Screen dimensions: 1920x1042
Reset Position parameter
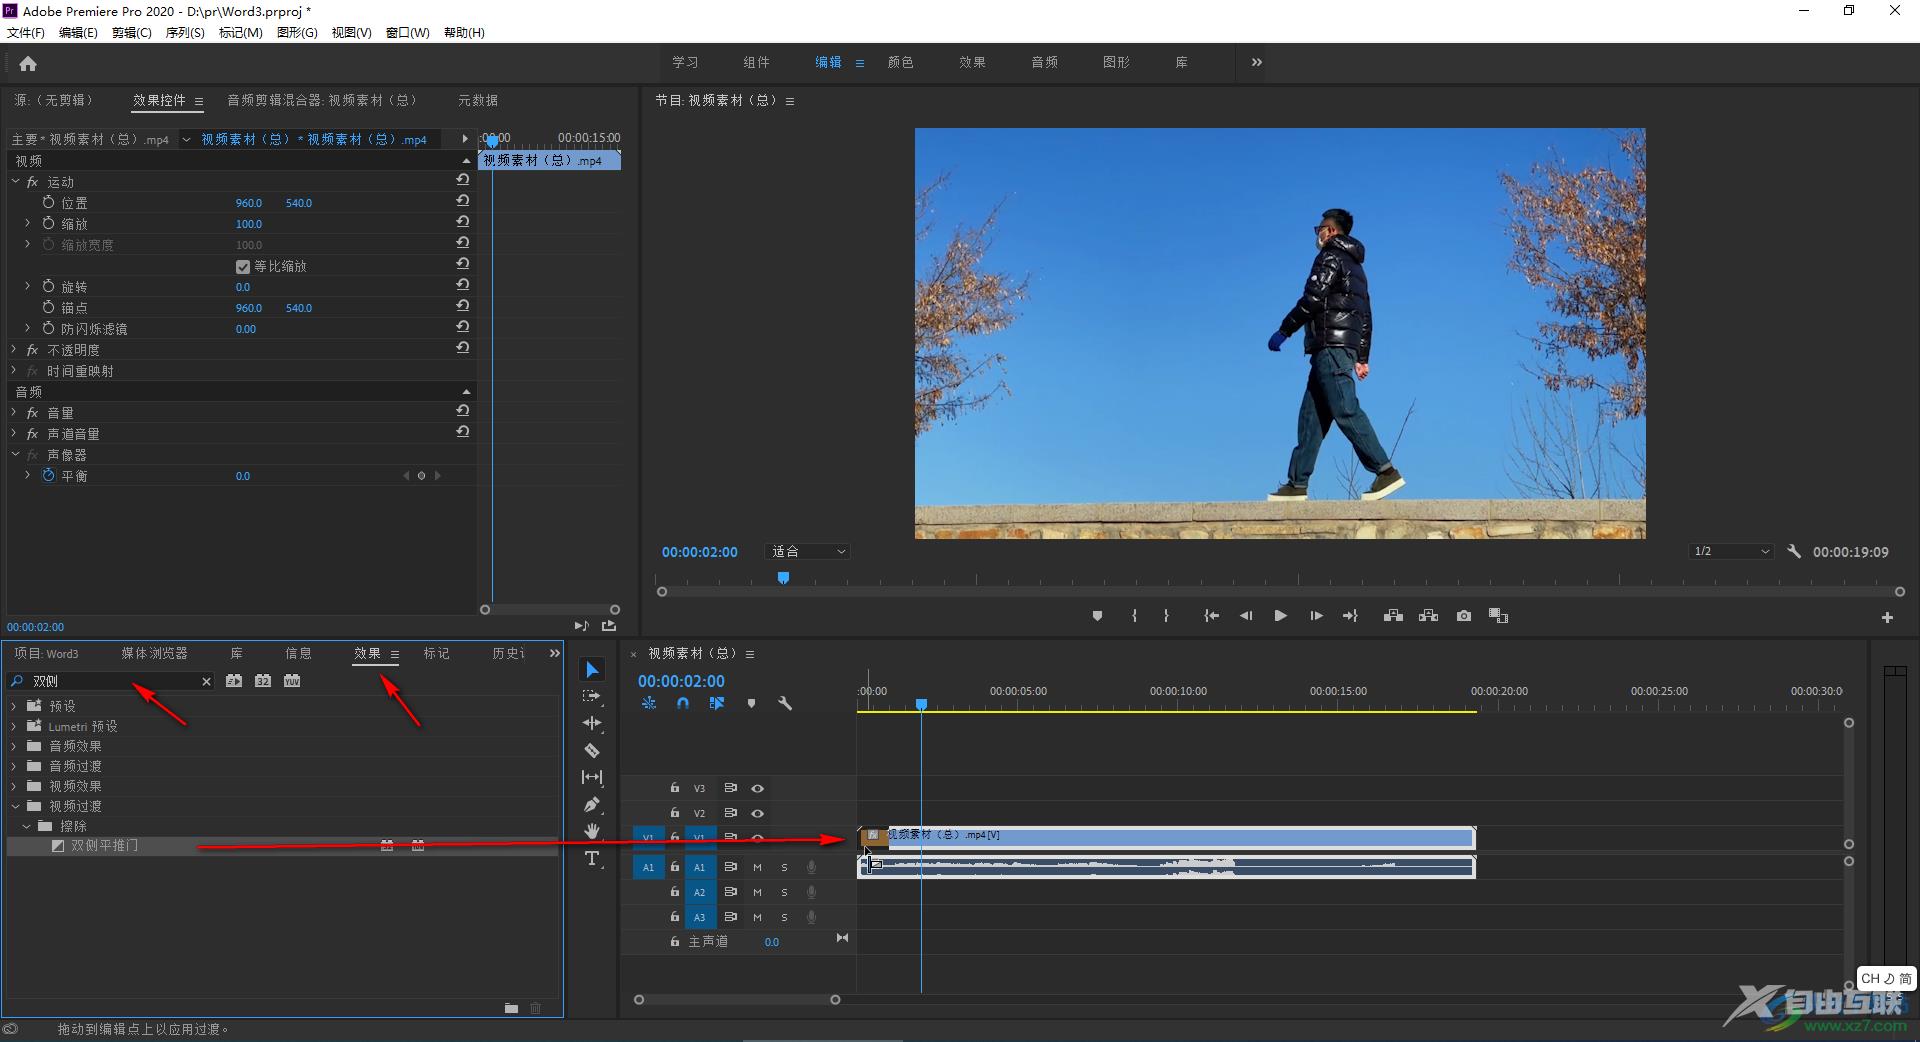point(462,201)
